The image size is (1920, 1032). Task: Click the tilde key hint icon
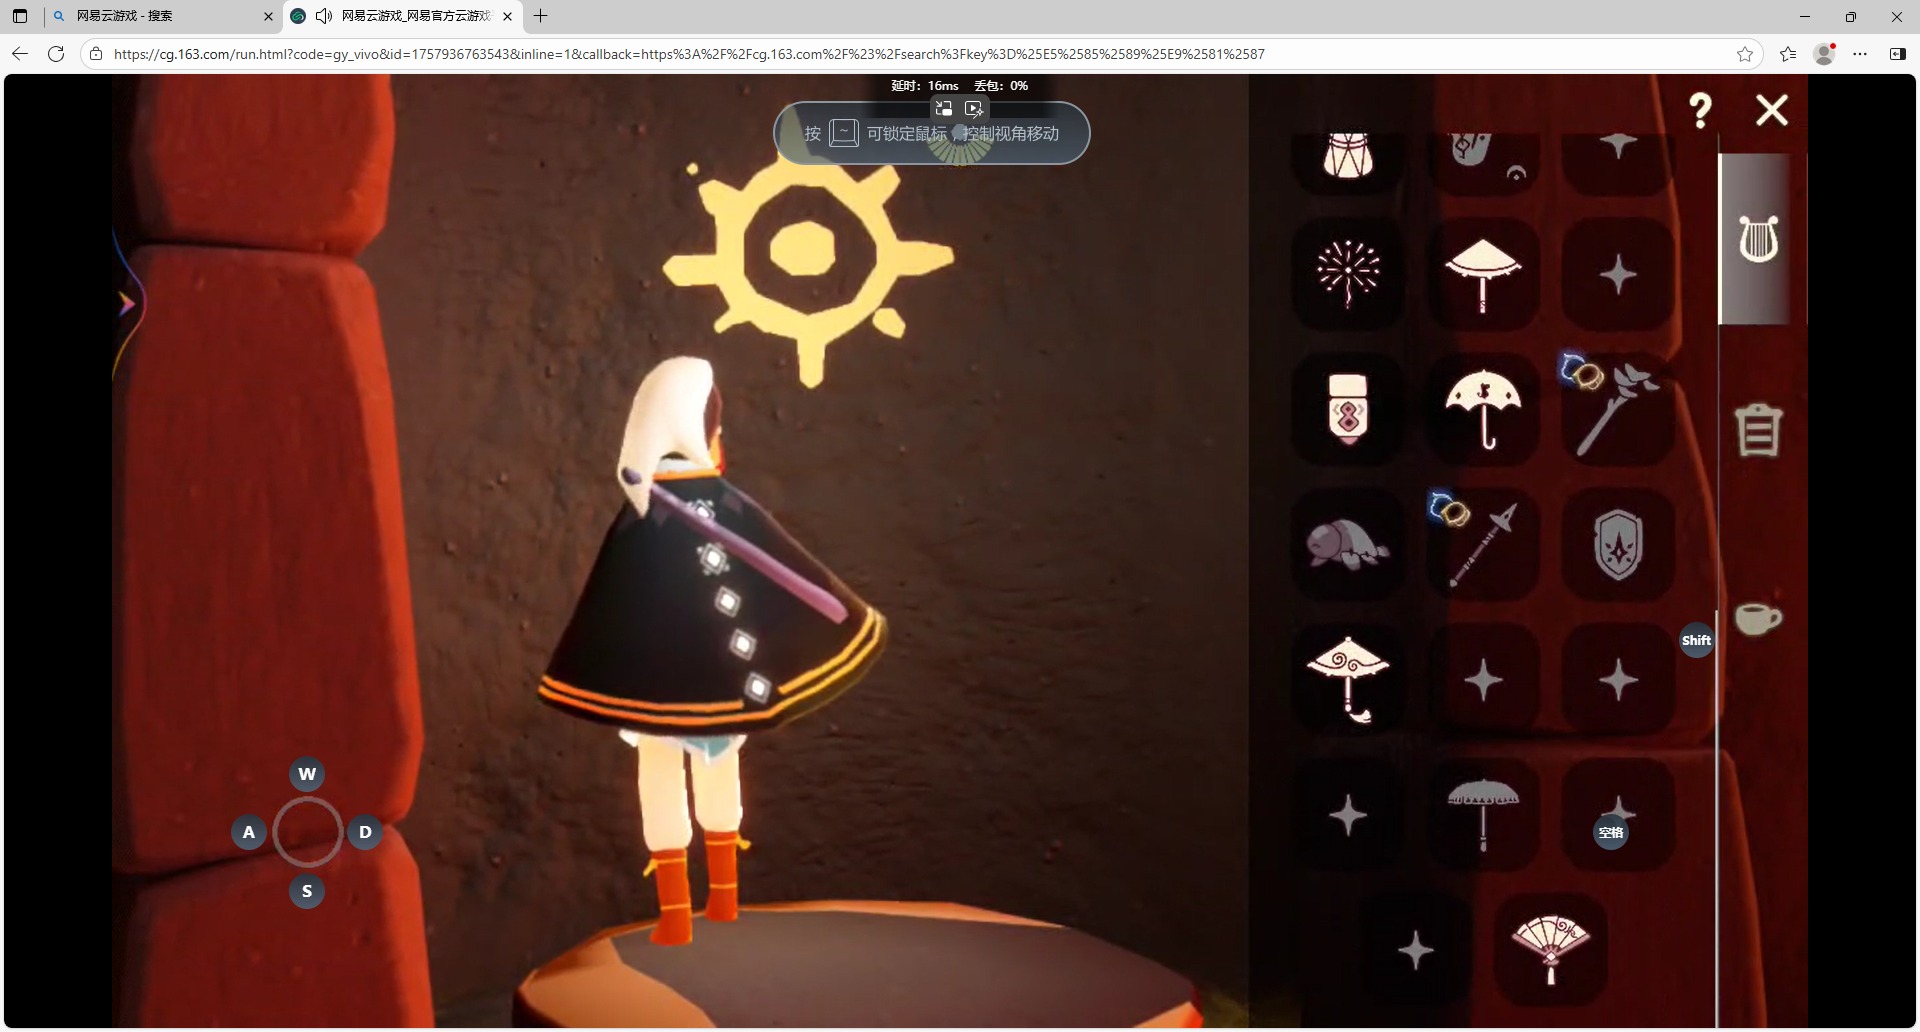[x=844, y=133]
